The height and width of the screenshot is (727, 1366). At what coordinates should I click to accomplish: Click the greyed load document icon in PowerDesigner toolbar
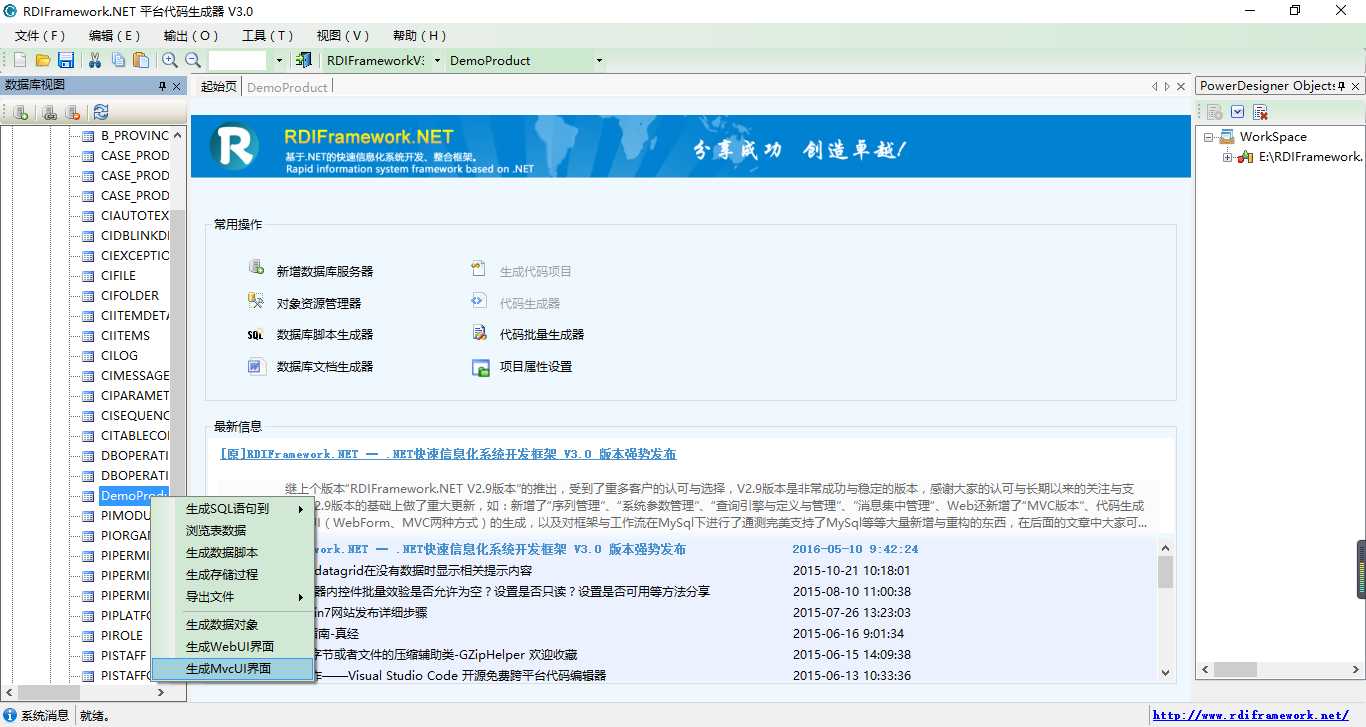click(1215, 112)
